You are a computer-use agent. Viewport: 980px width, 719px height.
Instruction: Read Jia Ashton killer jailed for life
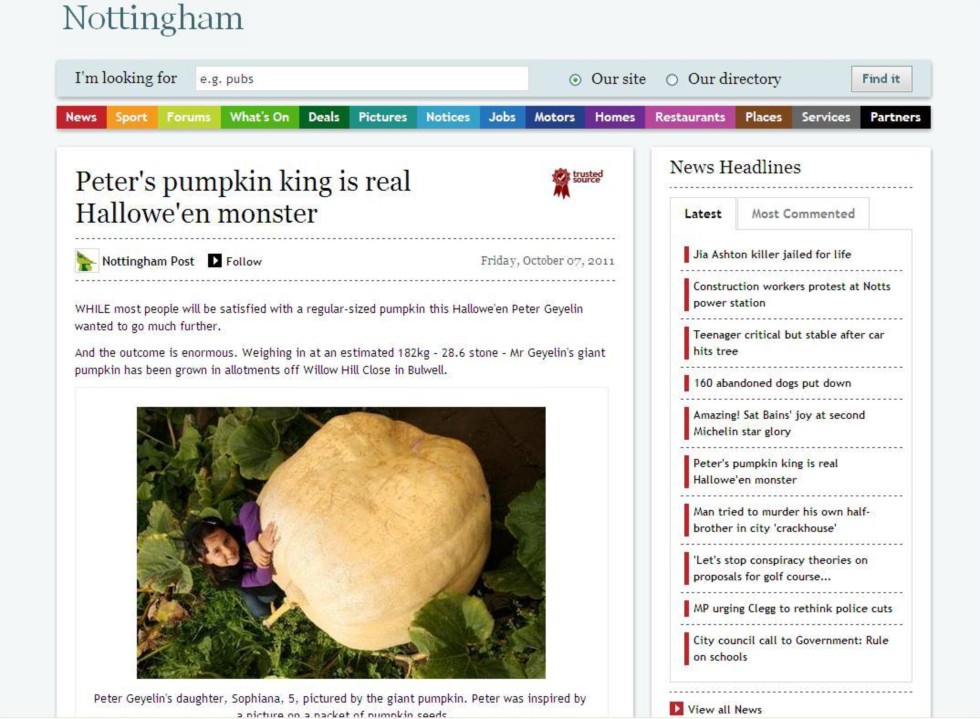pos(772,254)
